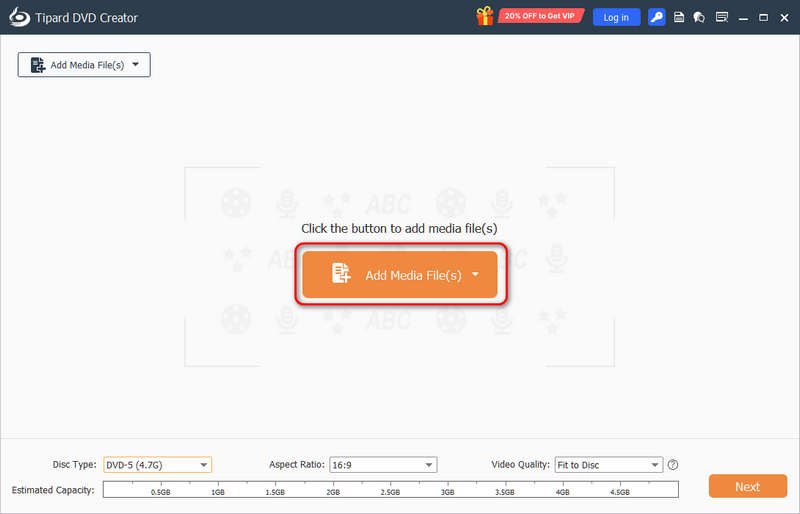Expand the orange Add Media File(s) dropdown arrow
Screen dimensions: 800x514
coord(475,275)
